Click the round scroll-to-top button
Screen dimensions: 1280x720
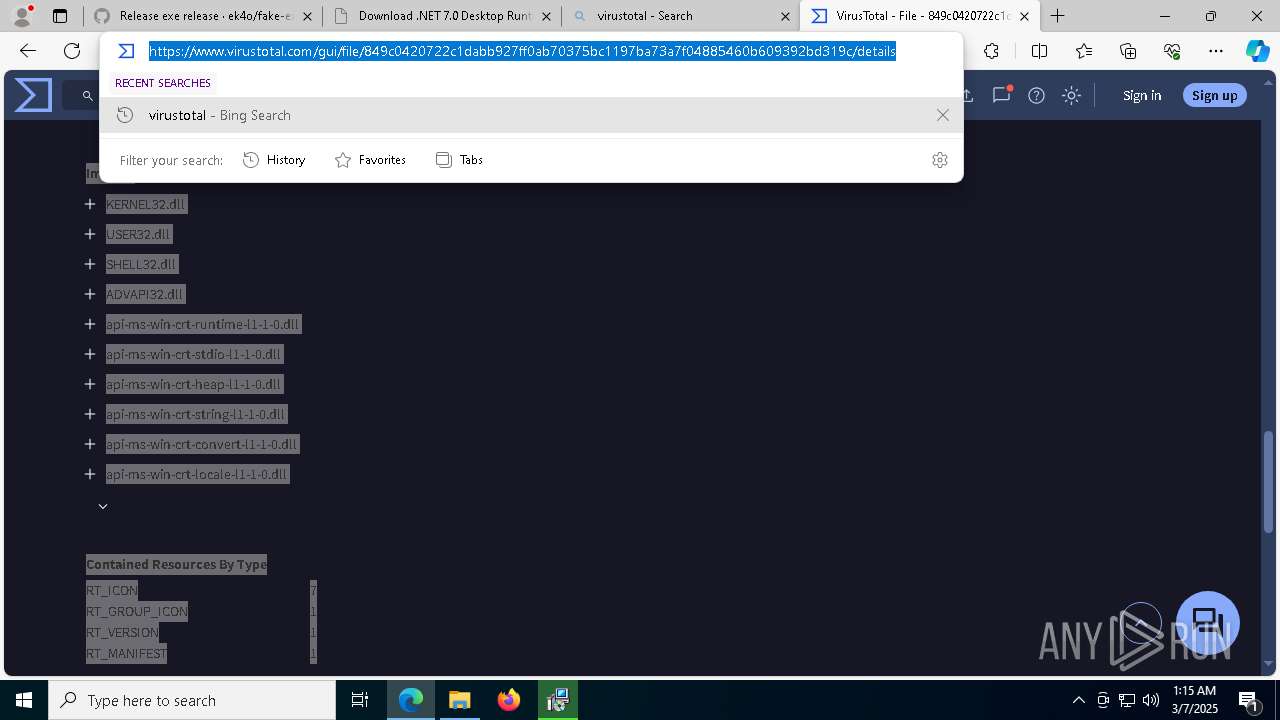click(x=1141, y=623)
